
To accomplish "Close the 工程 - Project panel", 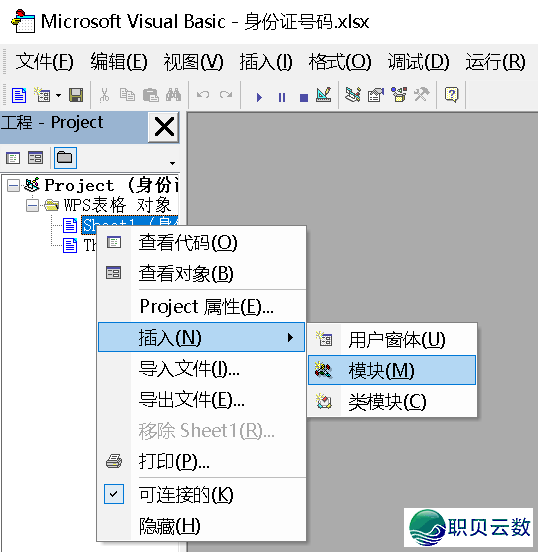I will click(164, 127).
